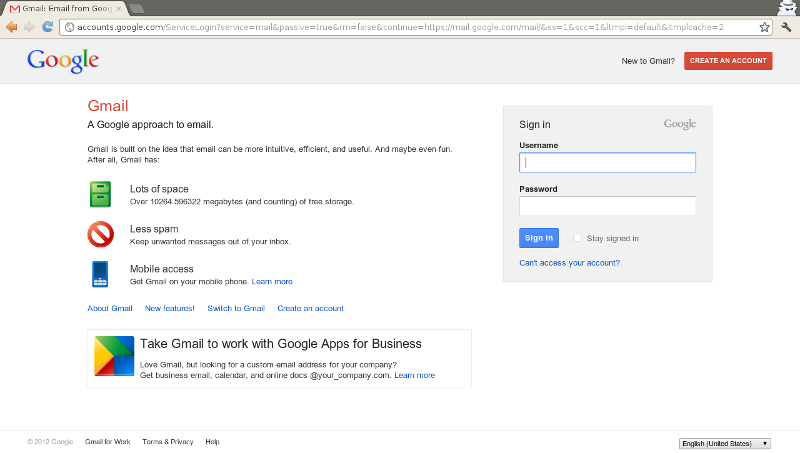Click the blue mobile phone icon
This screenshot has width=800, height=453.
(x=100, y=274)
